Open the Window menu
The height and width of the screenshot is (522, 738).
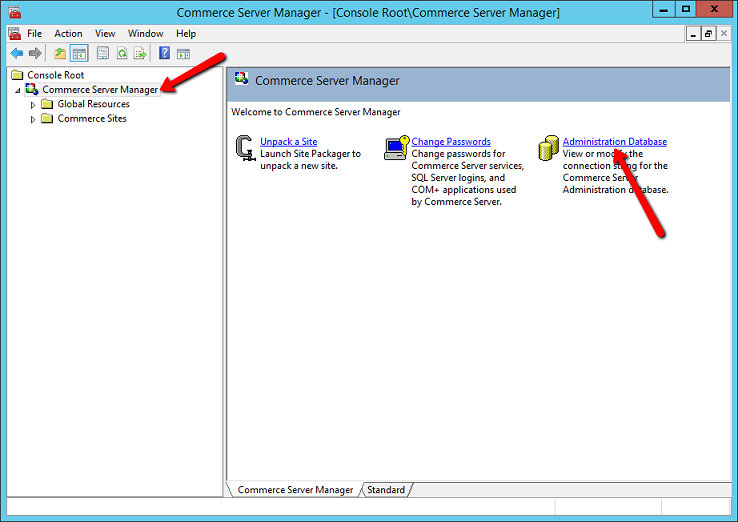pyautogui.click(x=145, y=33)
